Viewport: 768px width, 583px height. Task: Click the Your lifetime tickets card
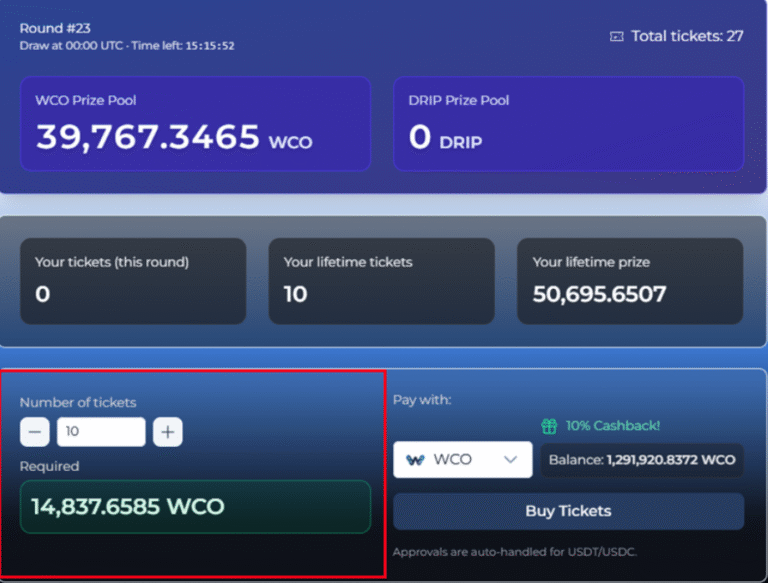click(x=381, y=281)
